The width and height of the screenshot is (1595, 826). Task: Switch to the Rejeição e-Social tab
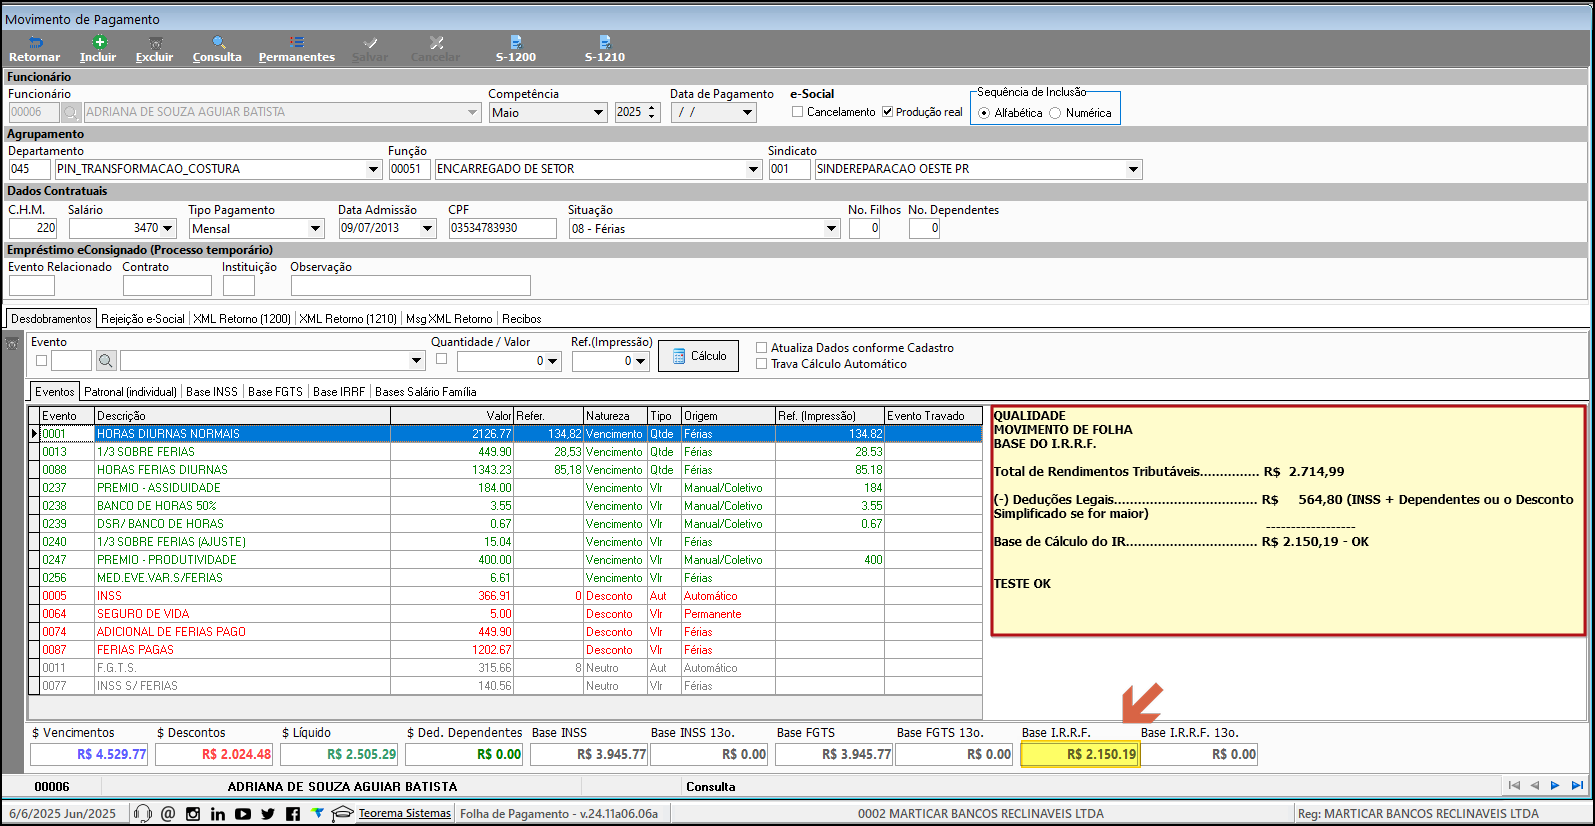coord(143,319)
